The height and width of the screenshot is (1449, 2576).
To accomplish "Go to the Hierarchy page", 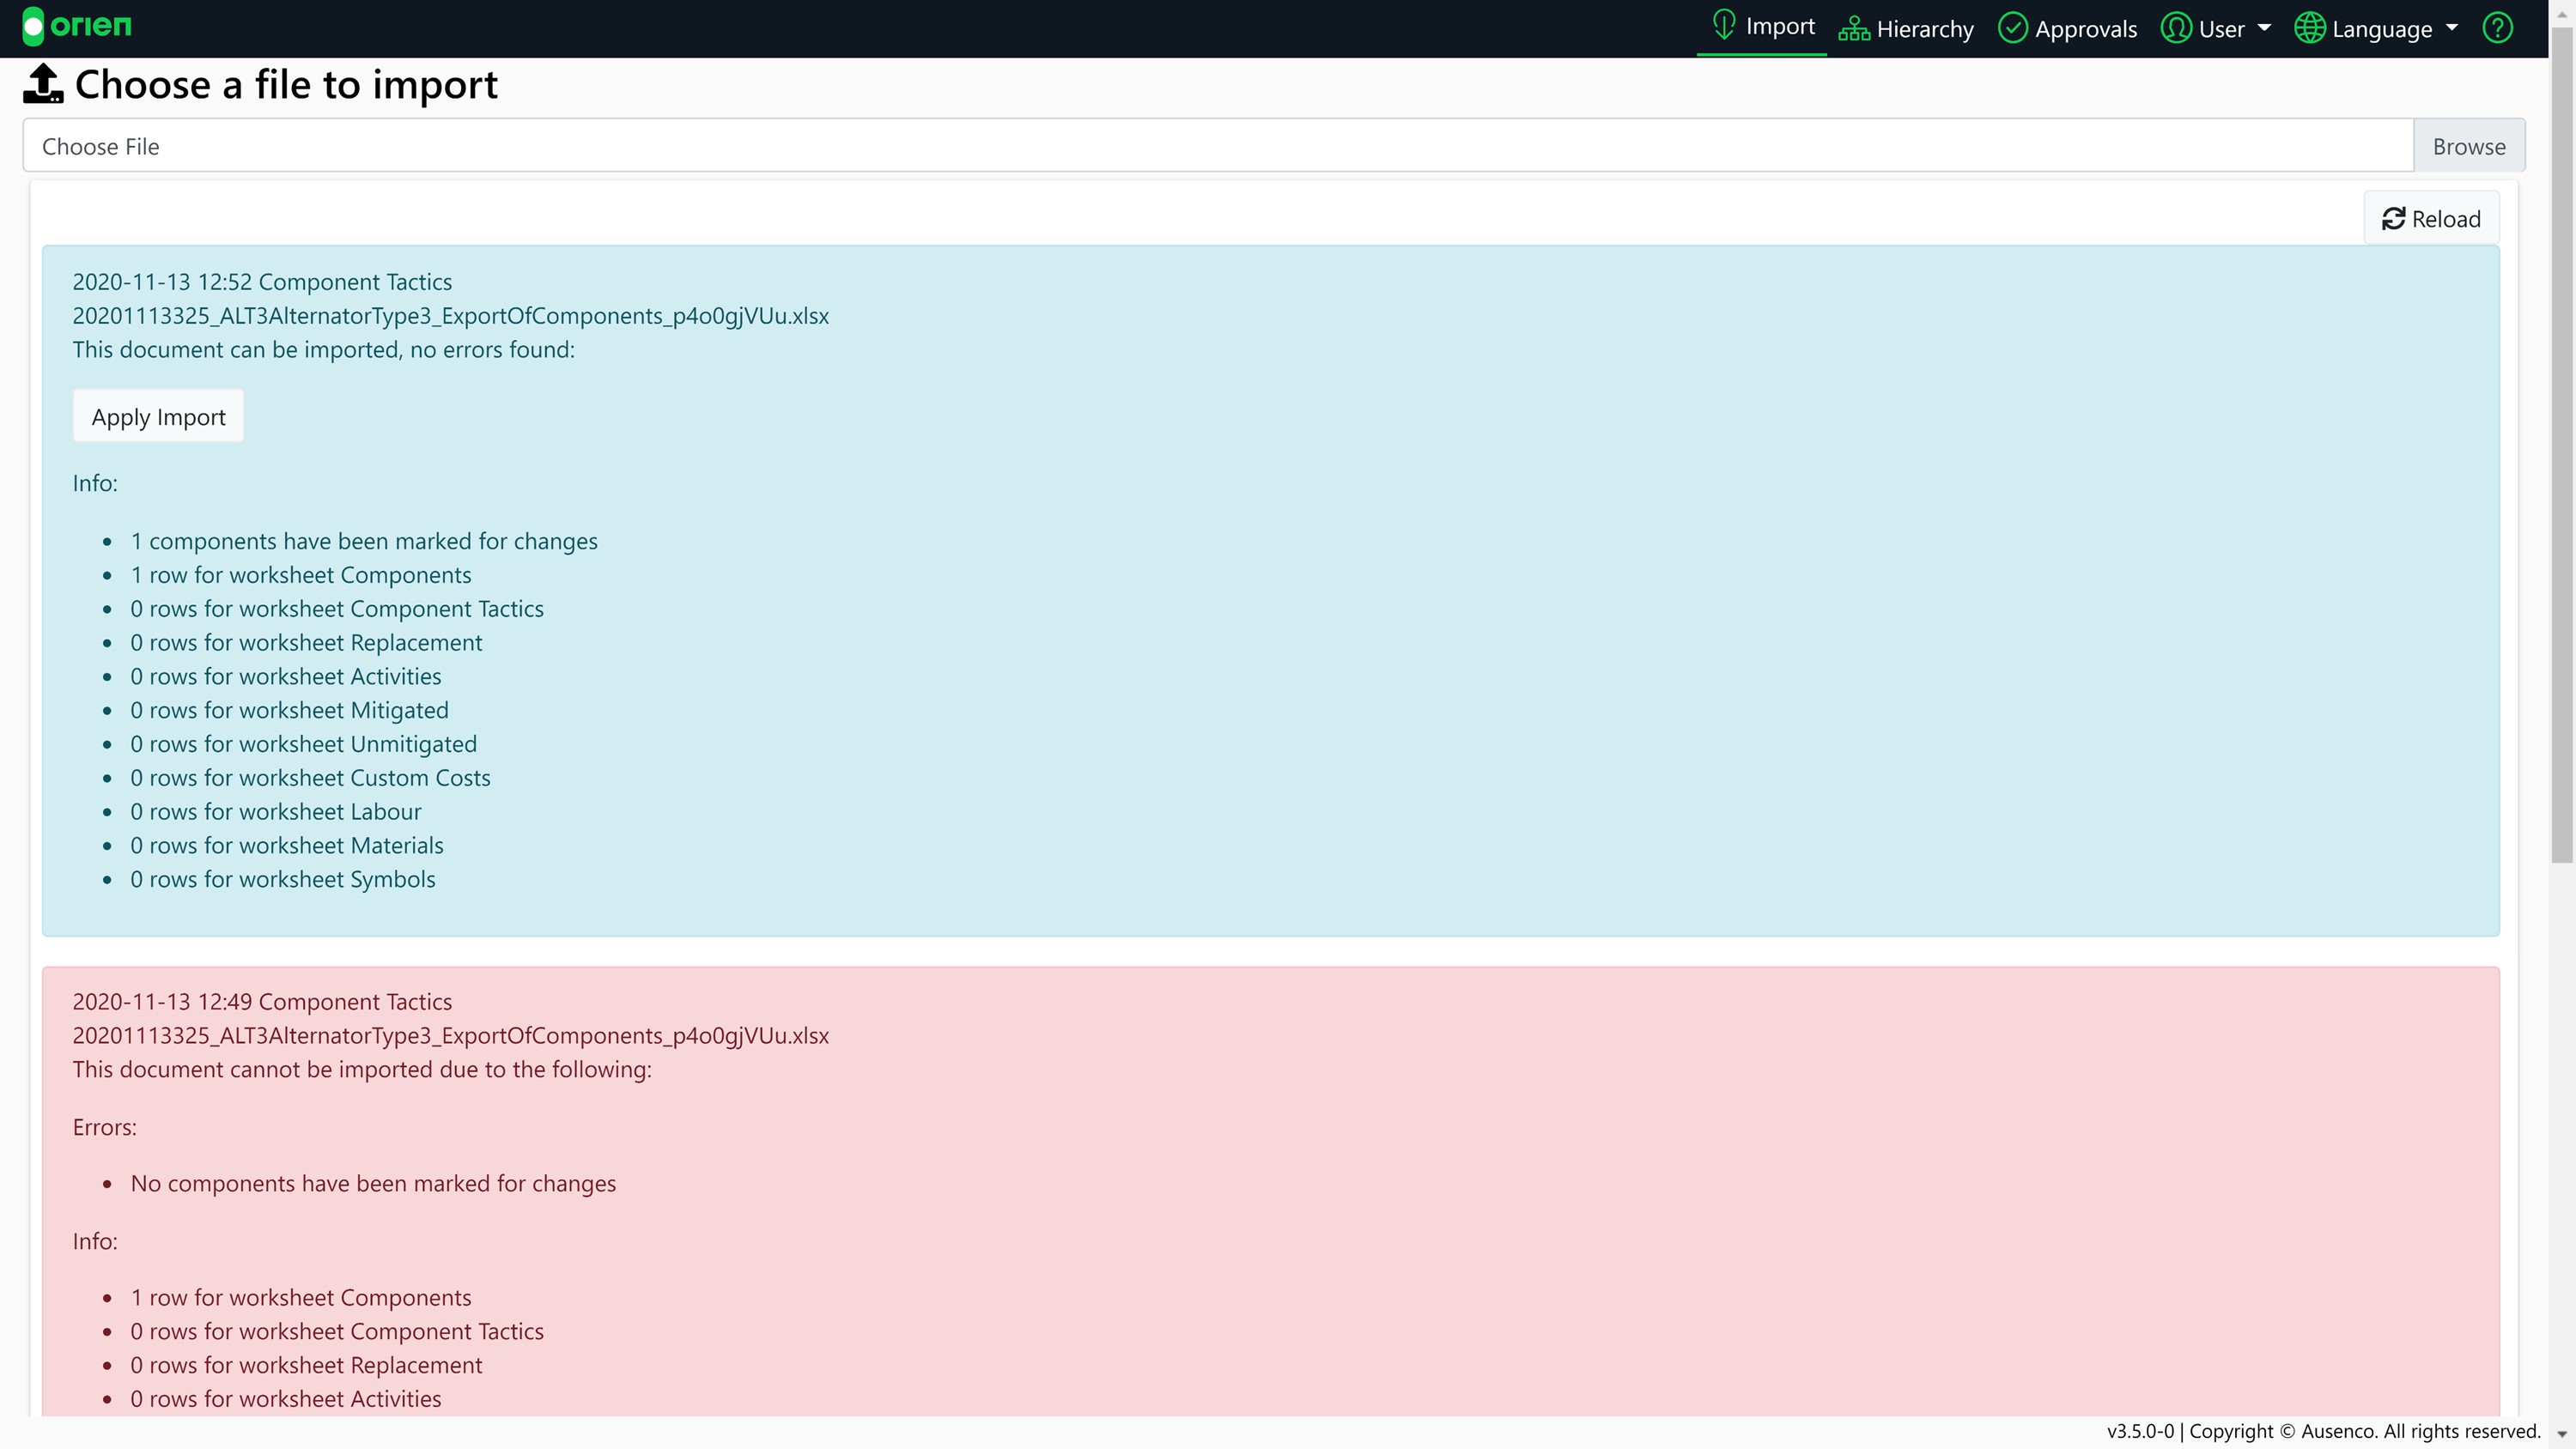I will point(1924,29).
